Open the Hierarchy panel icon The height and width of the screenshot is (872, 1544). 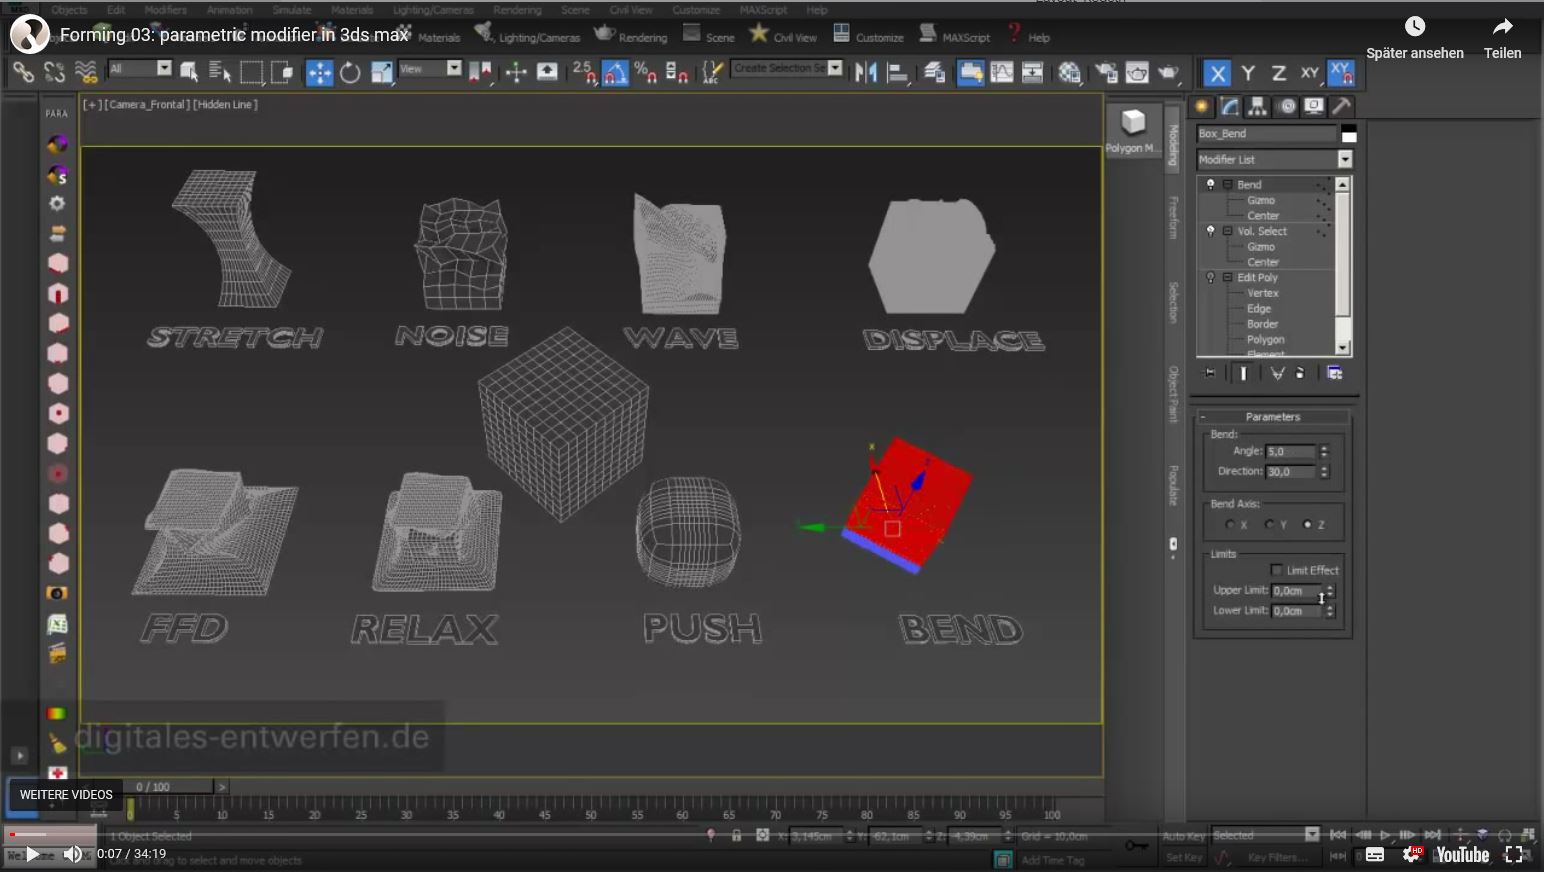coord(1257,106)
